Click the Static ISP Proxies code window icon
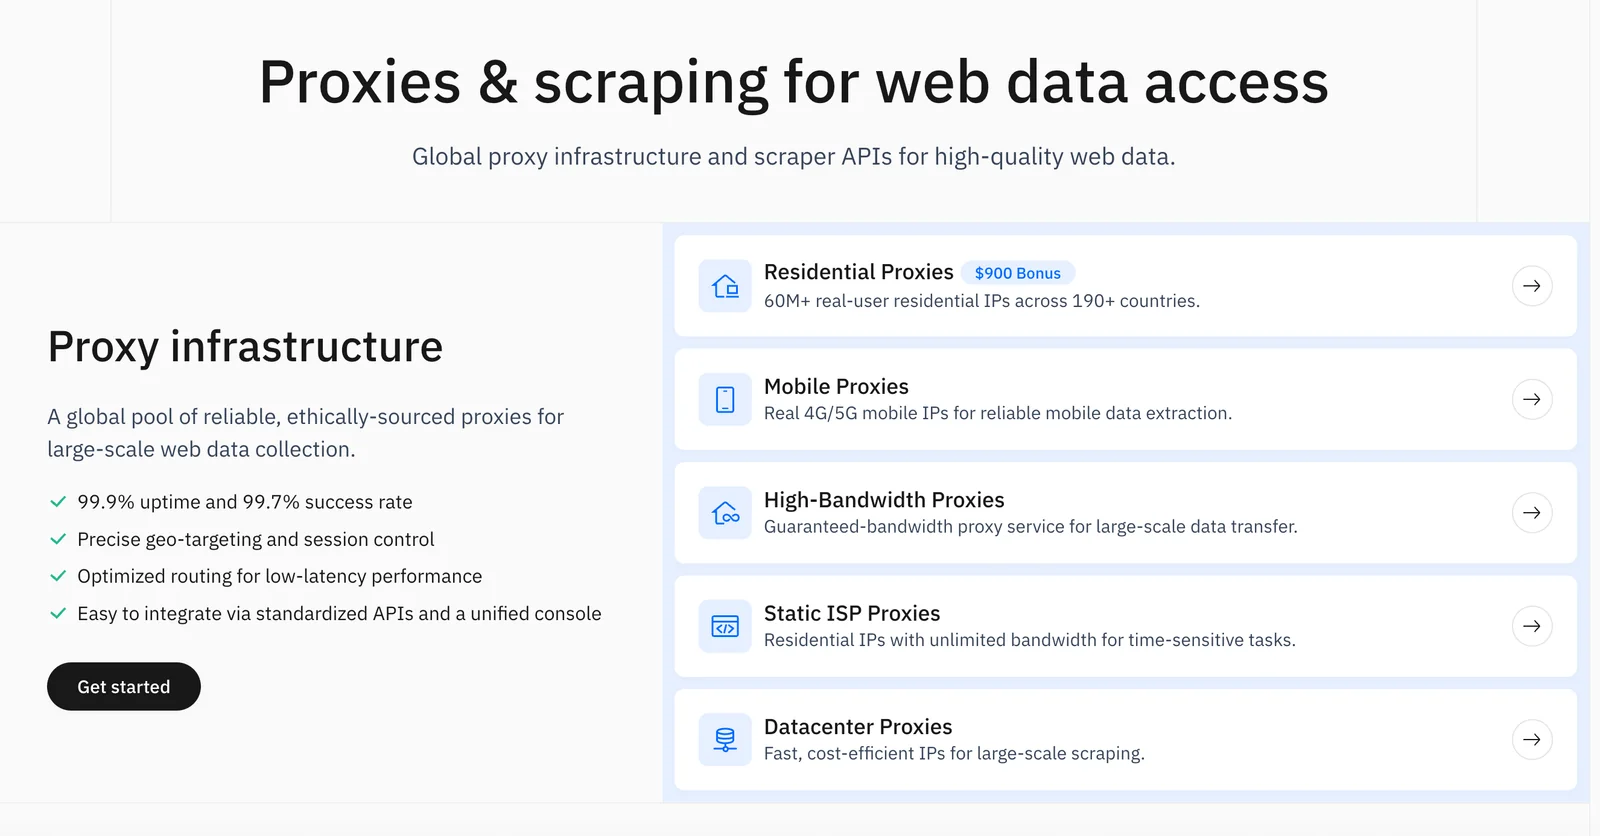Image resolution: width=1600 pixels, height=836 pixels. (725, 627)
